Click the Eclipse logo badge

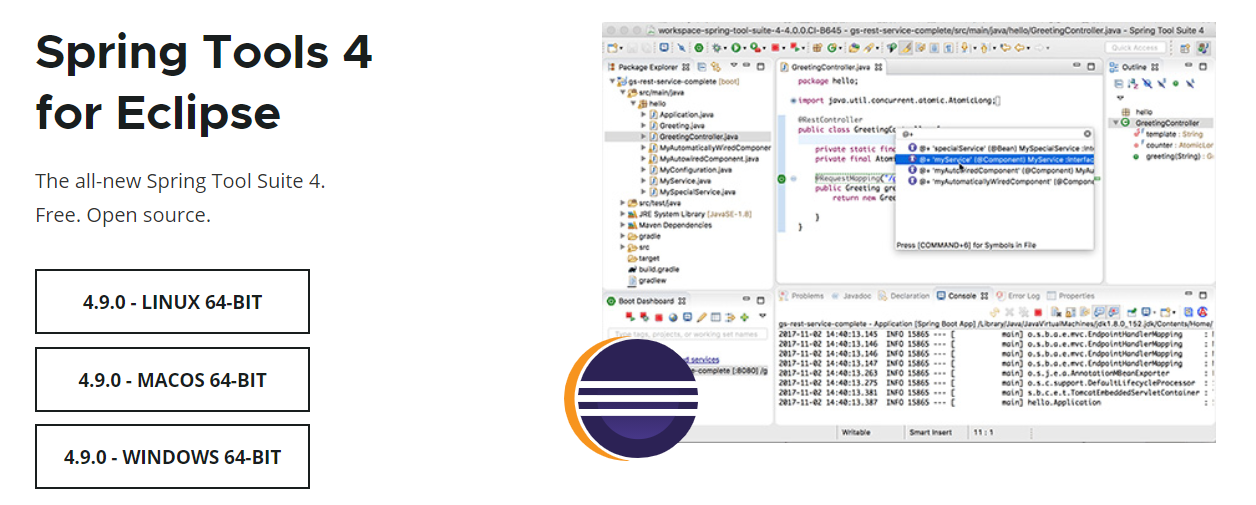pyautogui.click(x=632, y=398)
